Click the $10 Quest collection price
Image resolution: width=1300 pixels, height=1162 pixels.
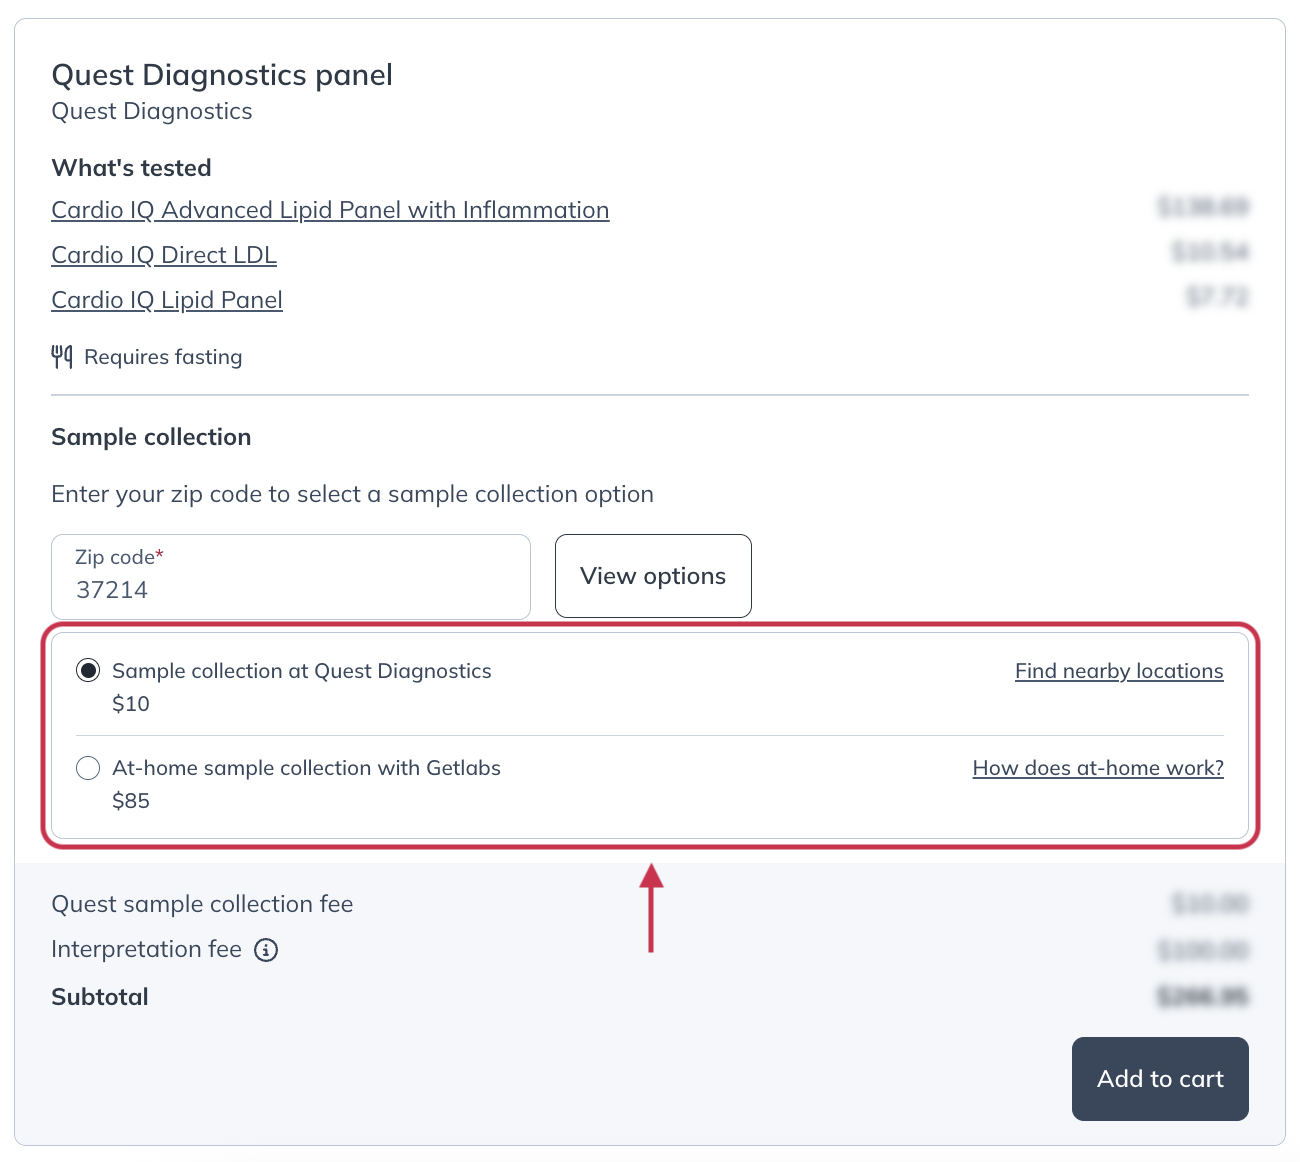coord(131,704)
